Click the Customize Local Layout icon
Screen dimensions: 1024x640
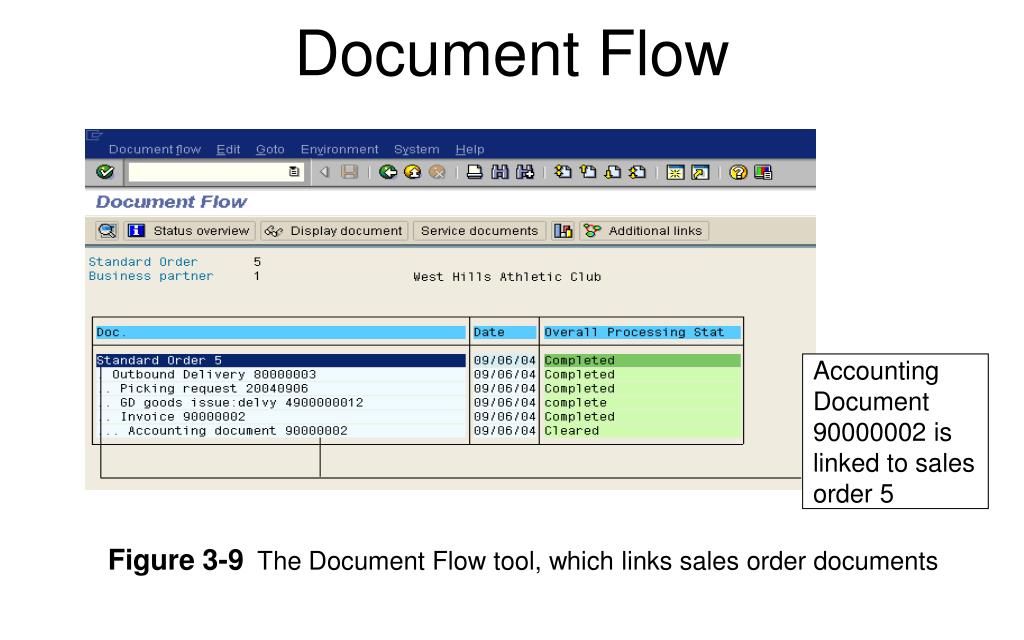click(x=763, y=172)
